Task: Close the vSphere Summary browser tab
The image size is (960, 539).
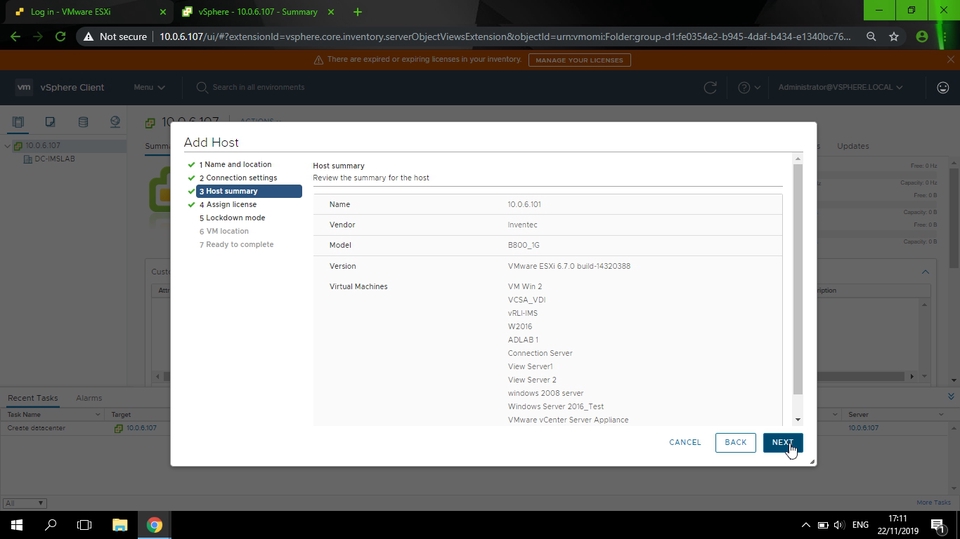Action: tap(331, 12)
